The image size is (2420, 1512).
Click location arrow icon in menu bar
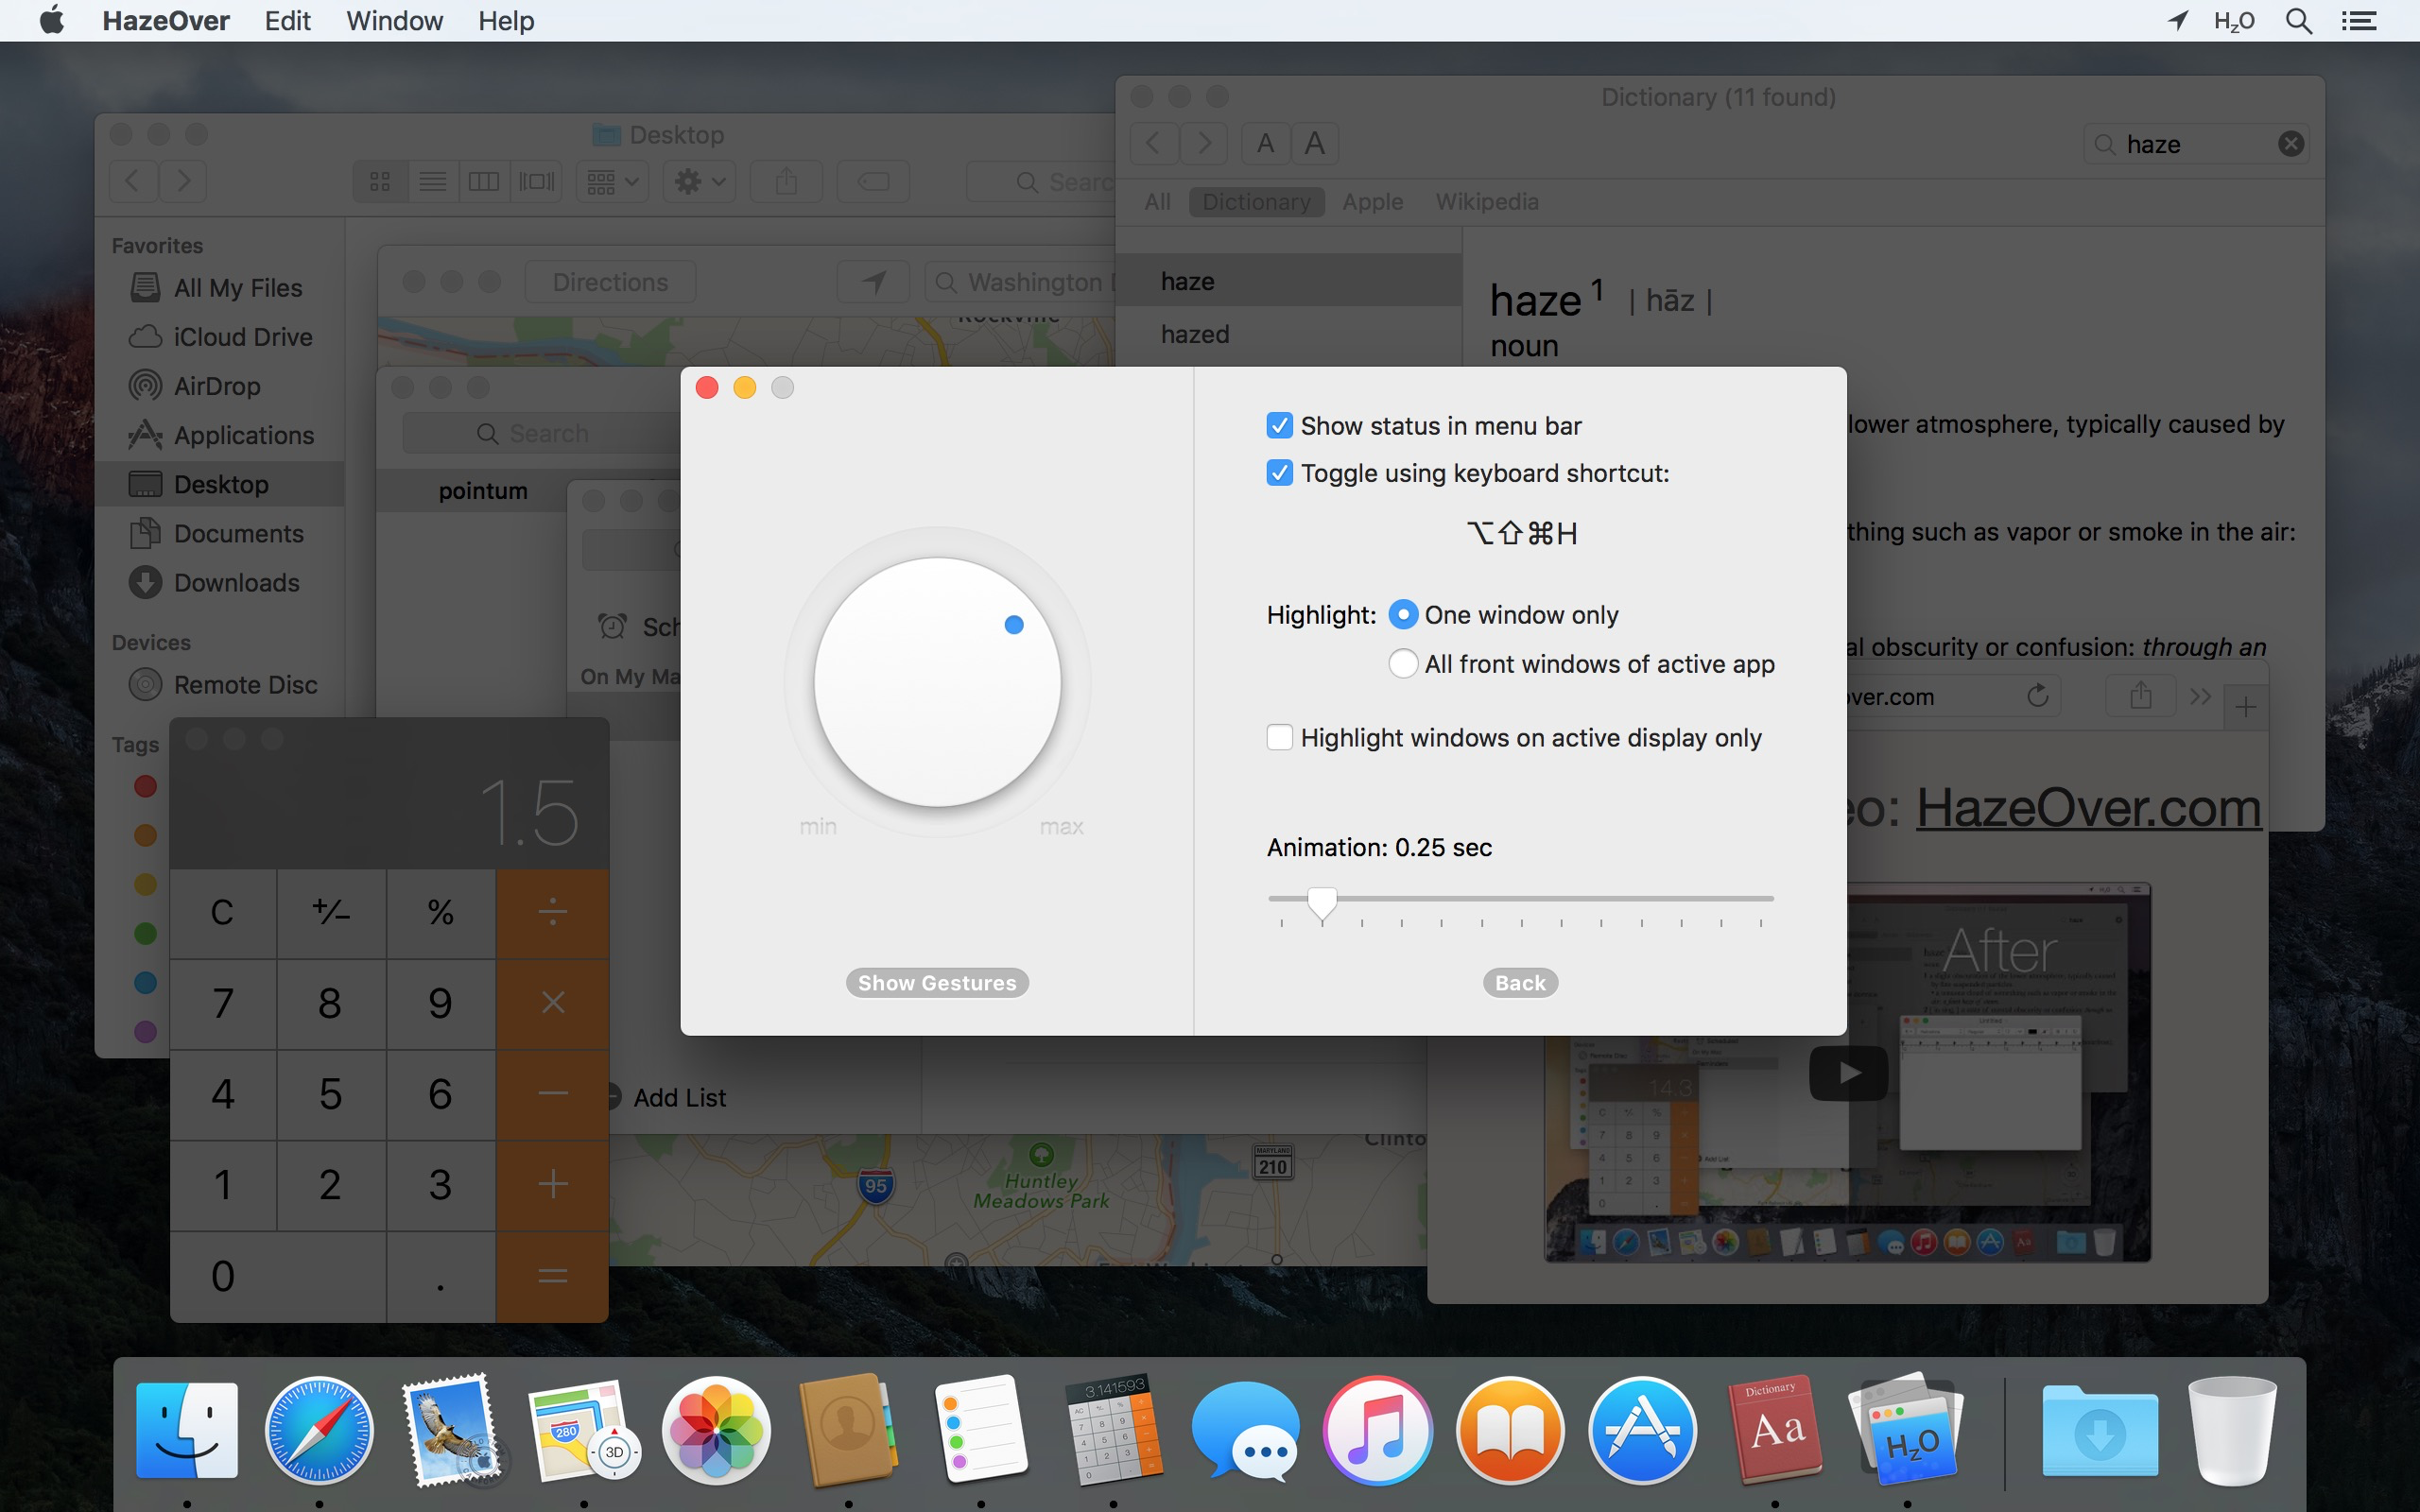click(2178, 21)
